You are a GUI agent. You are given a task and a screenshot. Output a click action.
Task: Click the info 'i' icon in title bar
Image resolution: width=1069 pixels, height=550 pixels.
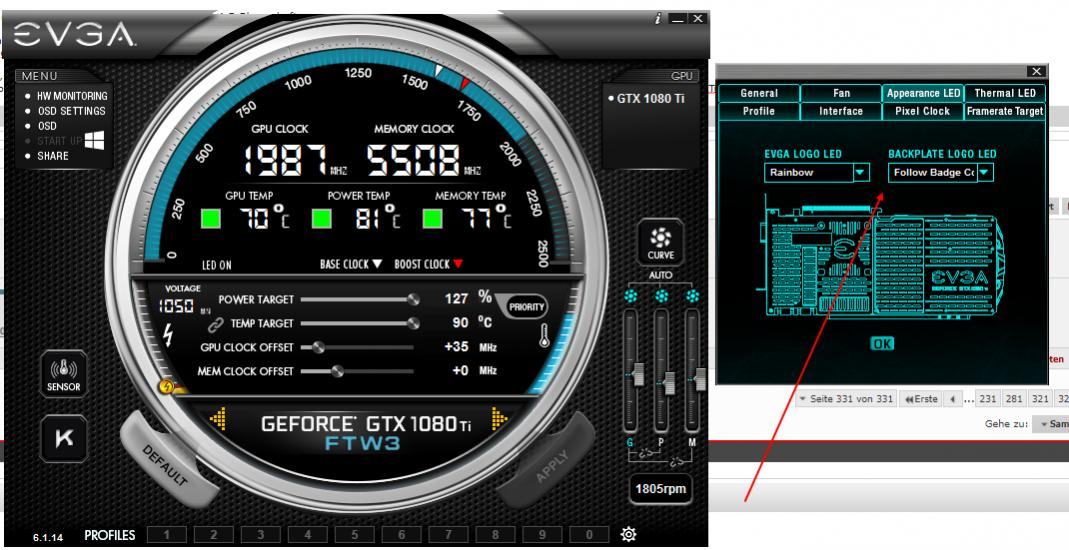tap(657, 19)
